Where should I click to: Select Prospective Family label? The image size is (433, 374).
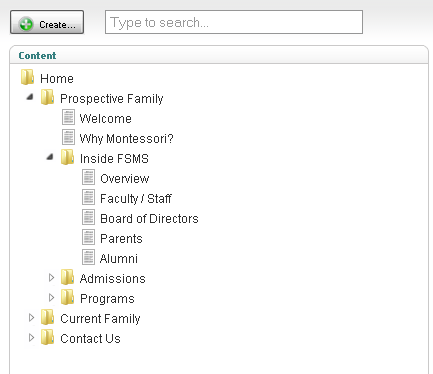coord(112,99)
